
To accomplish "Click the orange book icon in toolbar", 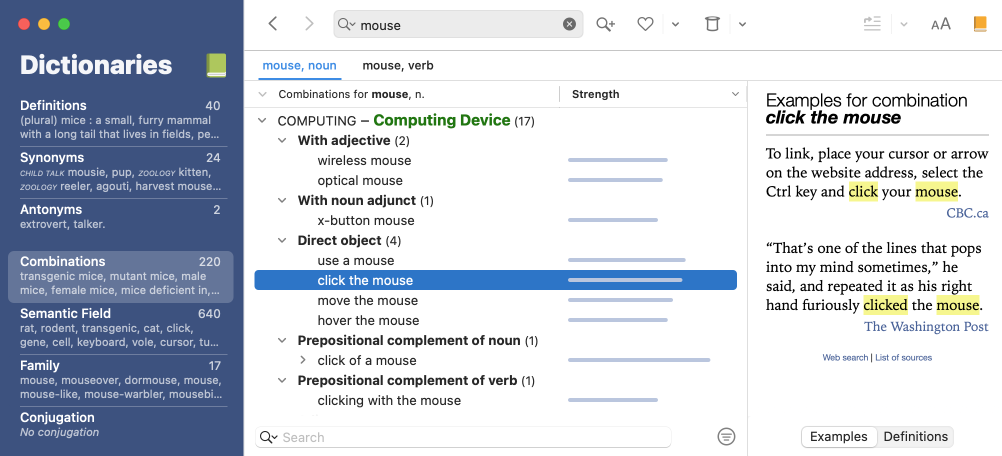I will [x=980, y=24].
